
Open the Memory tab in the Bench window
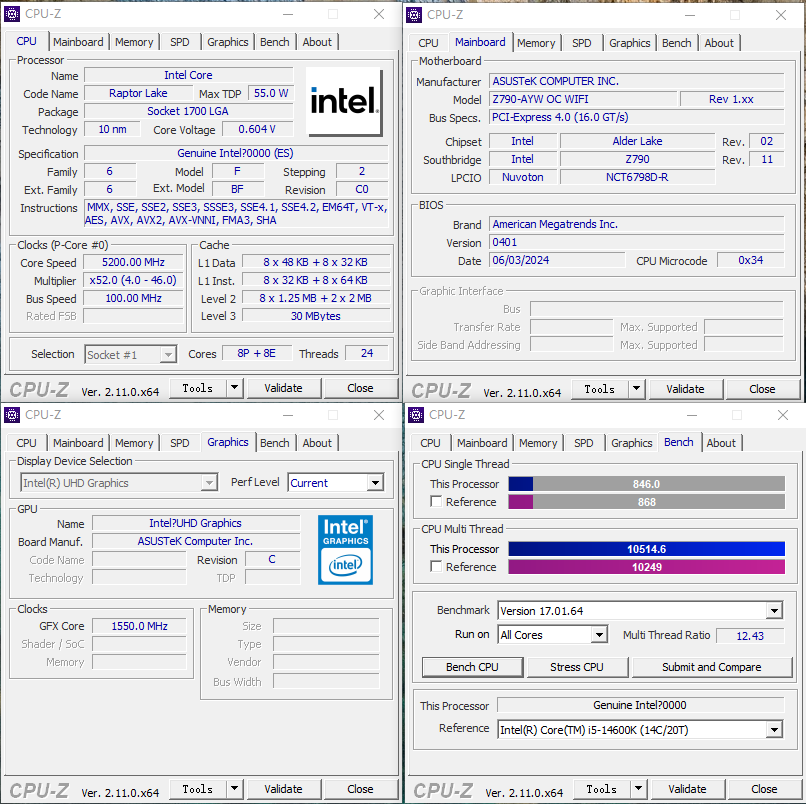[538, 443]
